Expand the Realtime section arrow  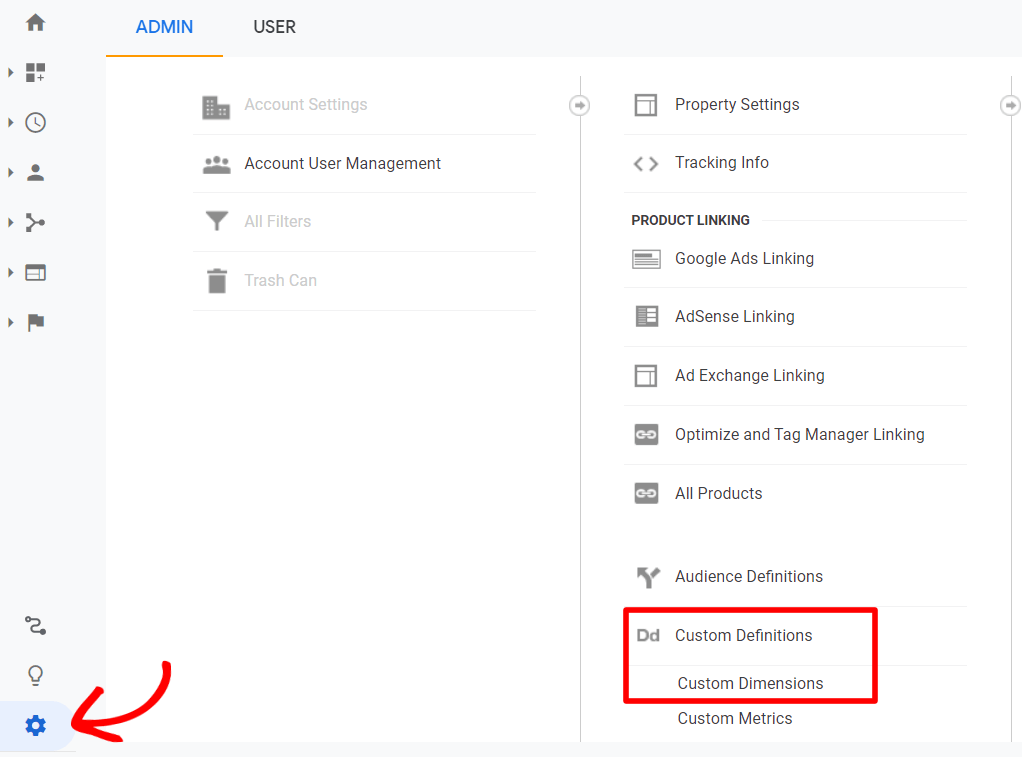tap(10, 123)
